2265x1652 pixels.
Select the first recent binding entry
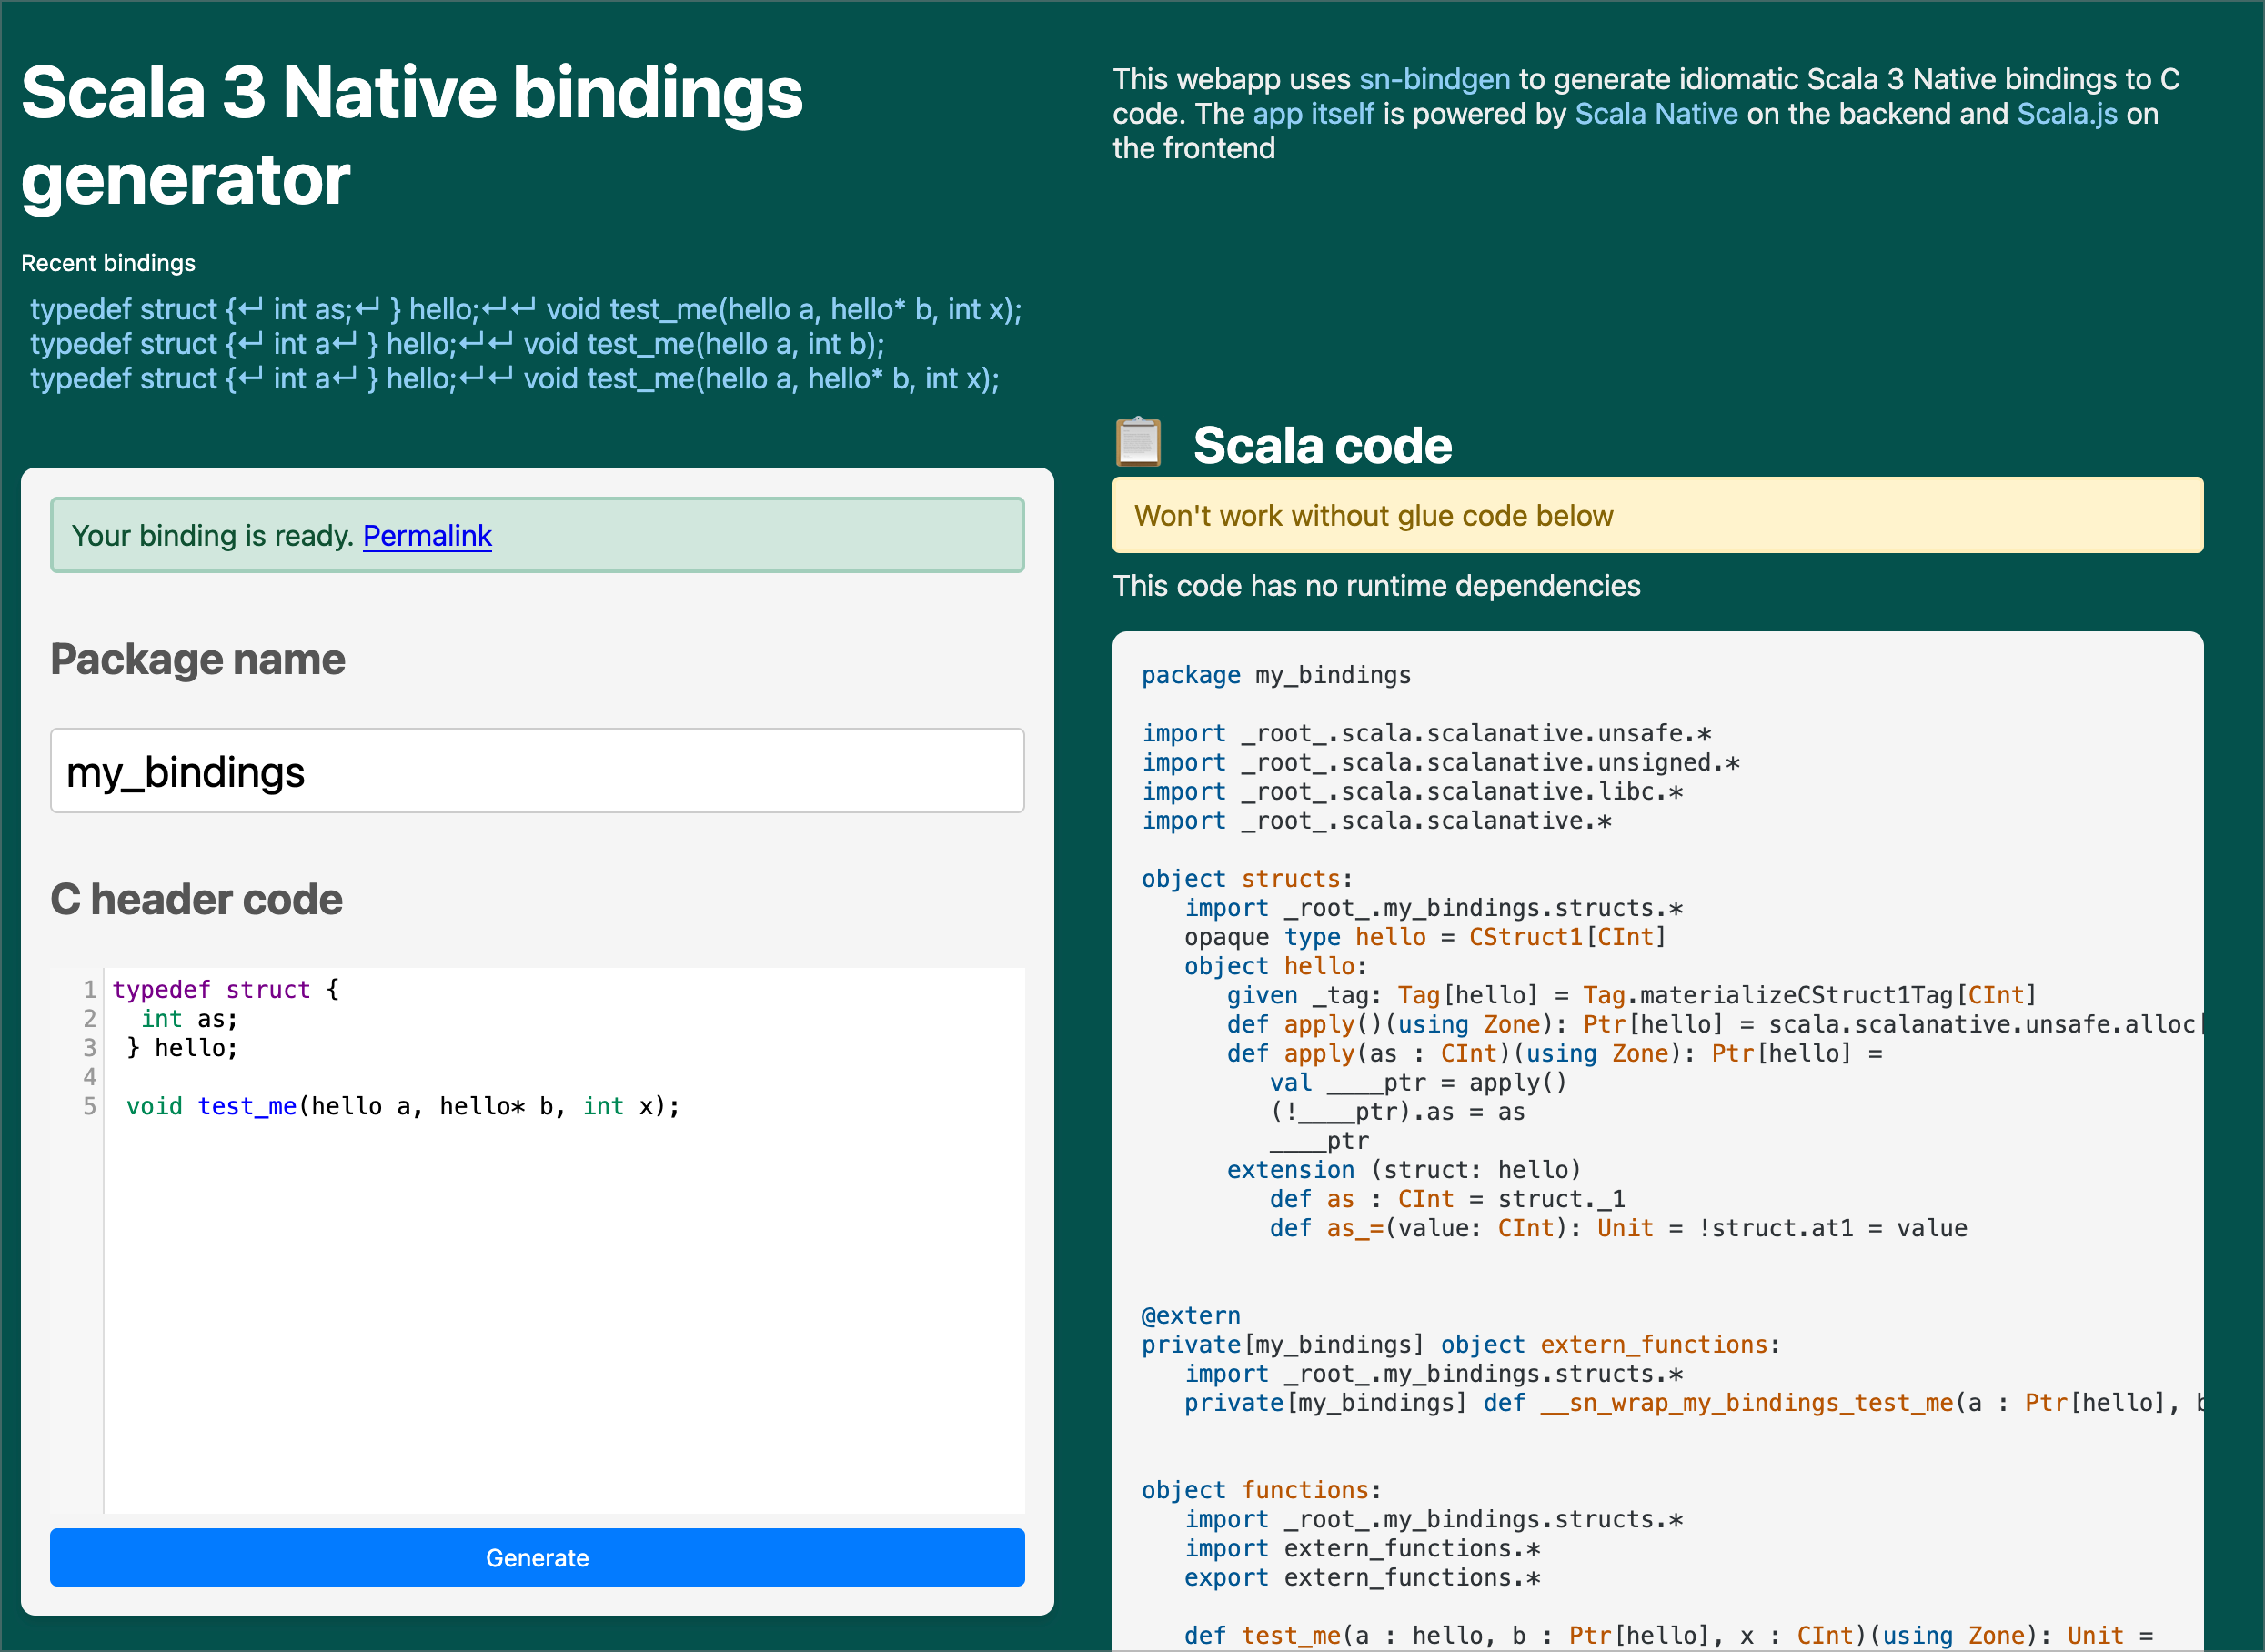(x=526, y=309)
